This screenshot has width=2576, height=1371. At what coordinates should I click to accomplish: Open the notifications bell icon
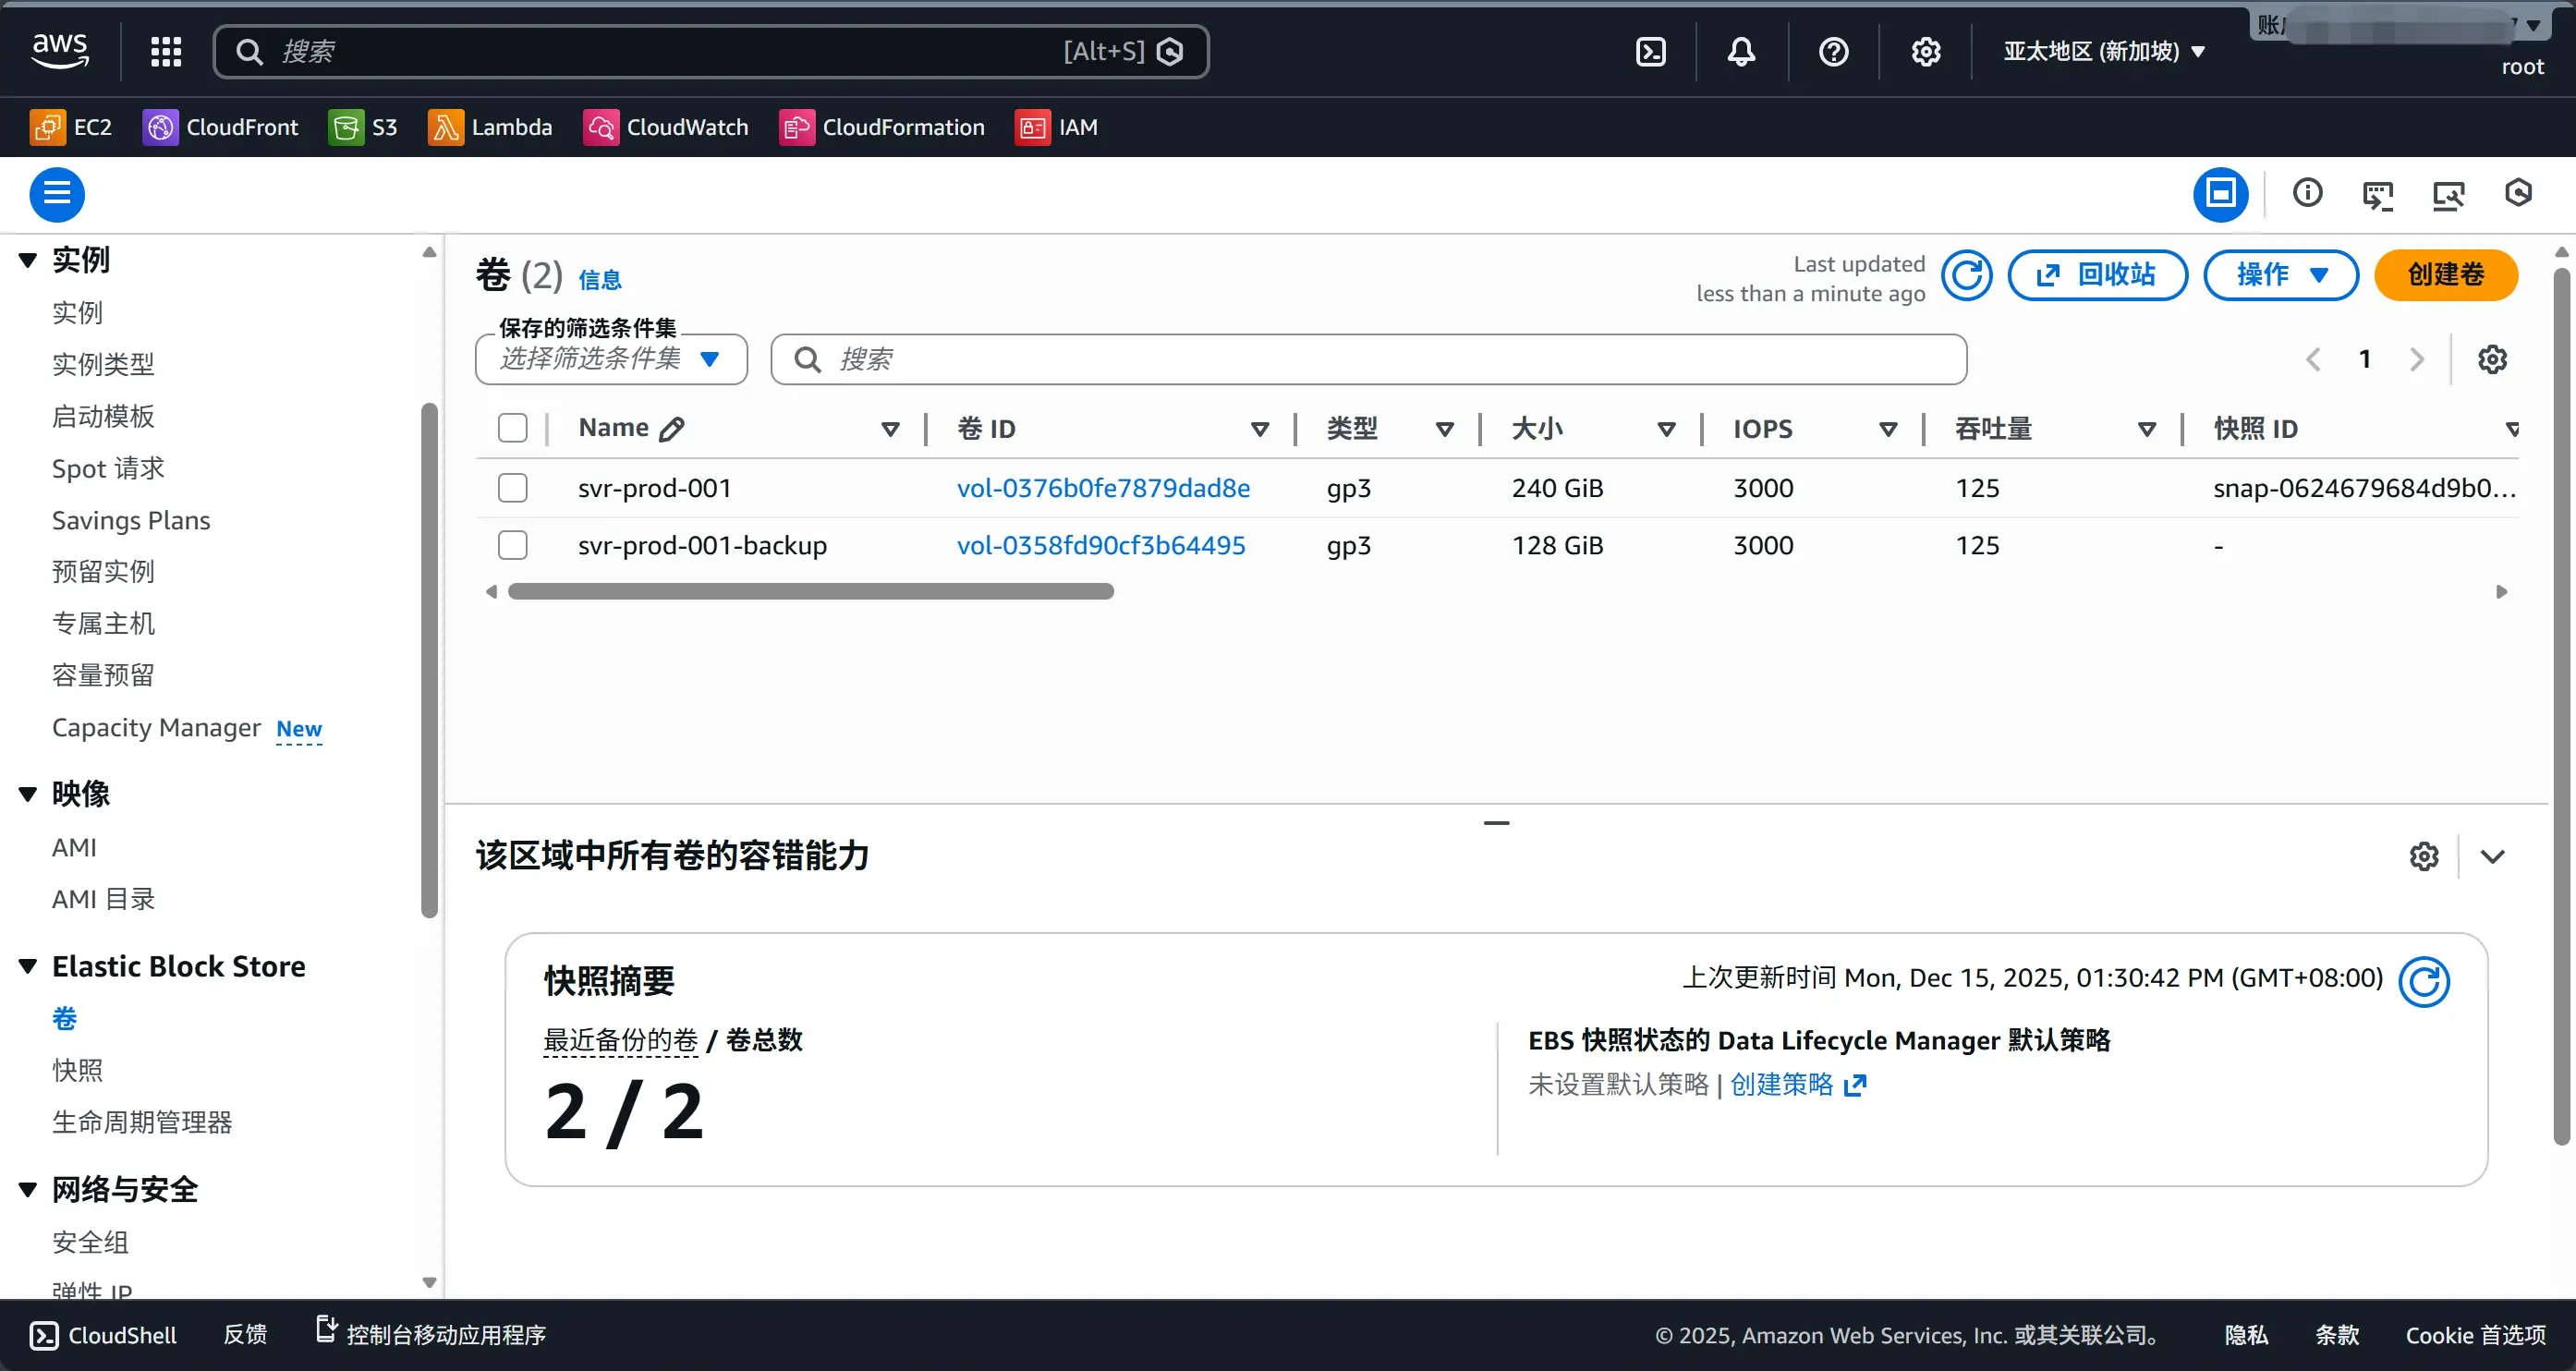1740,51
